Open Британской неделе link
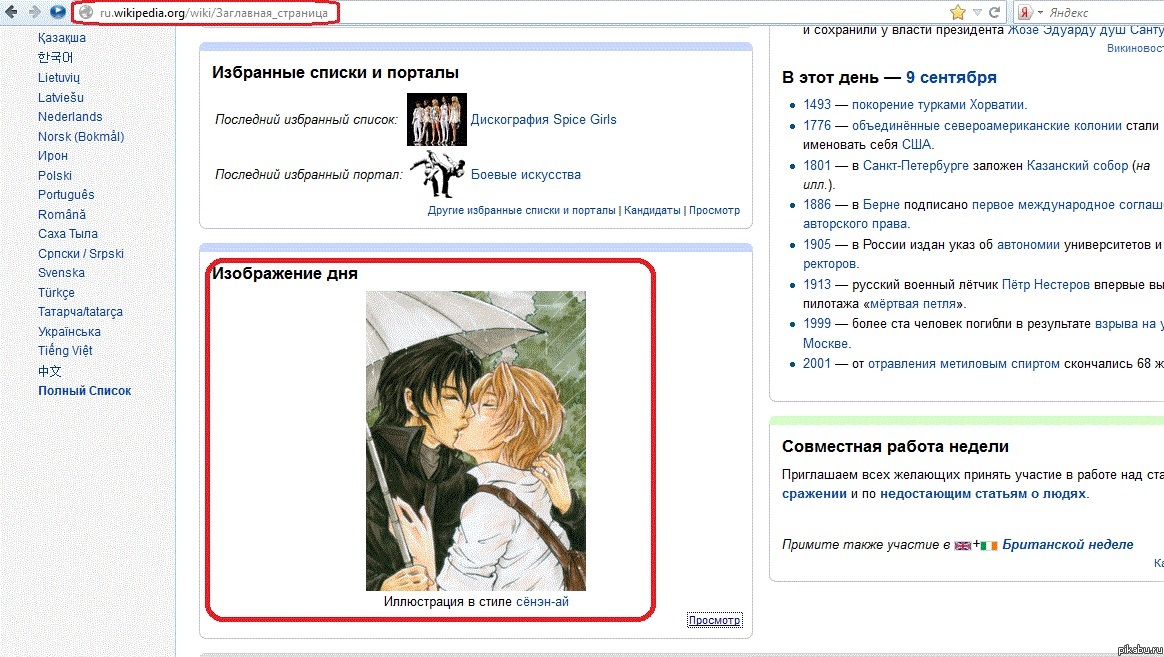Image resolution: width=1164 pixels, height=657 pixels. [x=1067, y=545]
